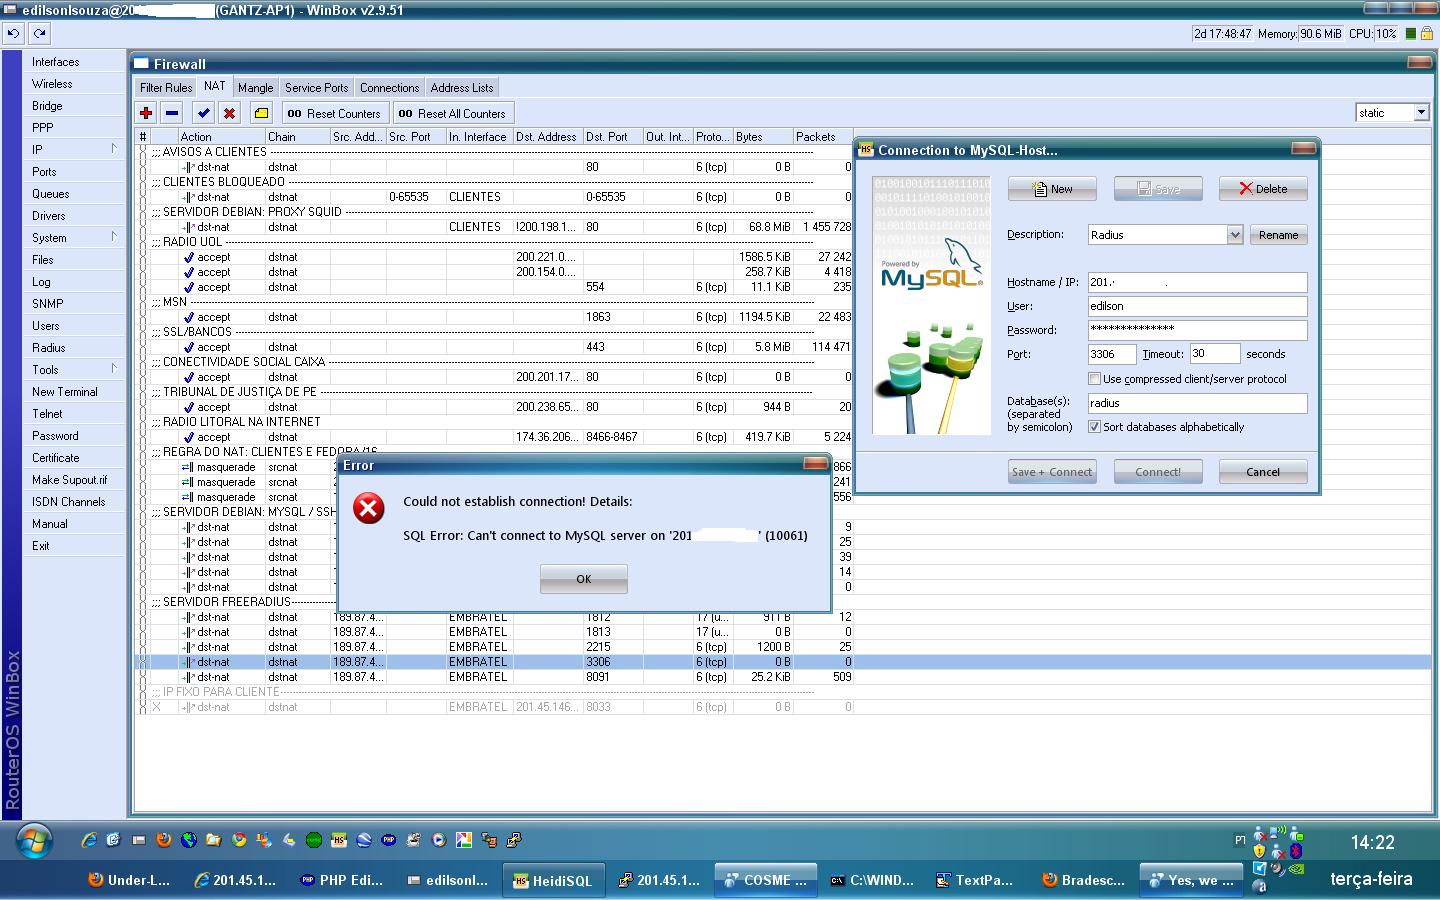The height and width of the screenshot is (900, 1440).
Task: Toggle 'Use compressed client/server protocol' checkbox
Action: (1094, 379)
